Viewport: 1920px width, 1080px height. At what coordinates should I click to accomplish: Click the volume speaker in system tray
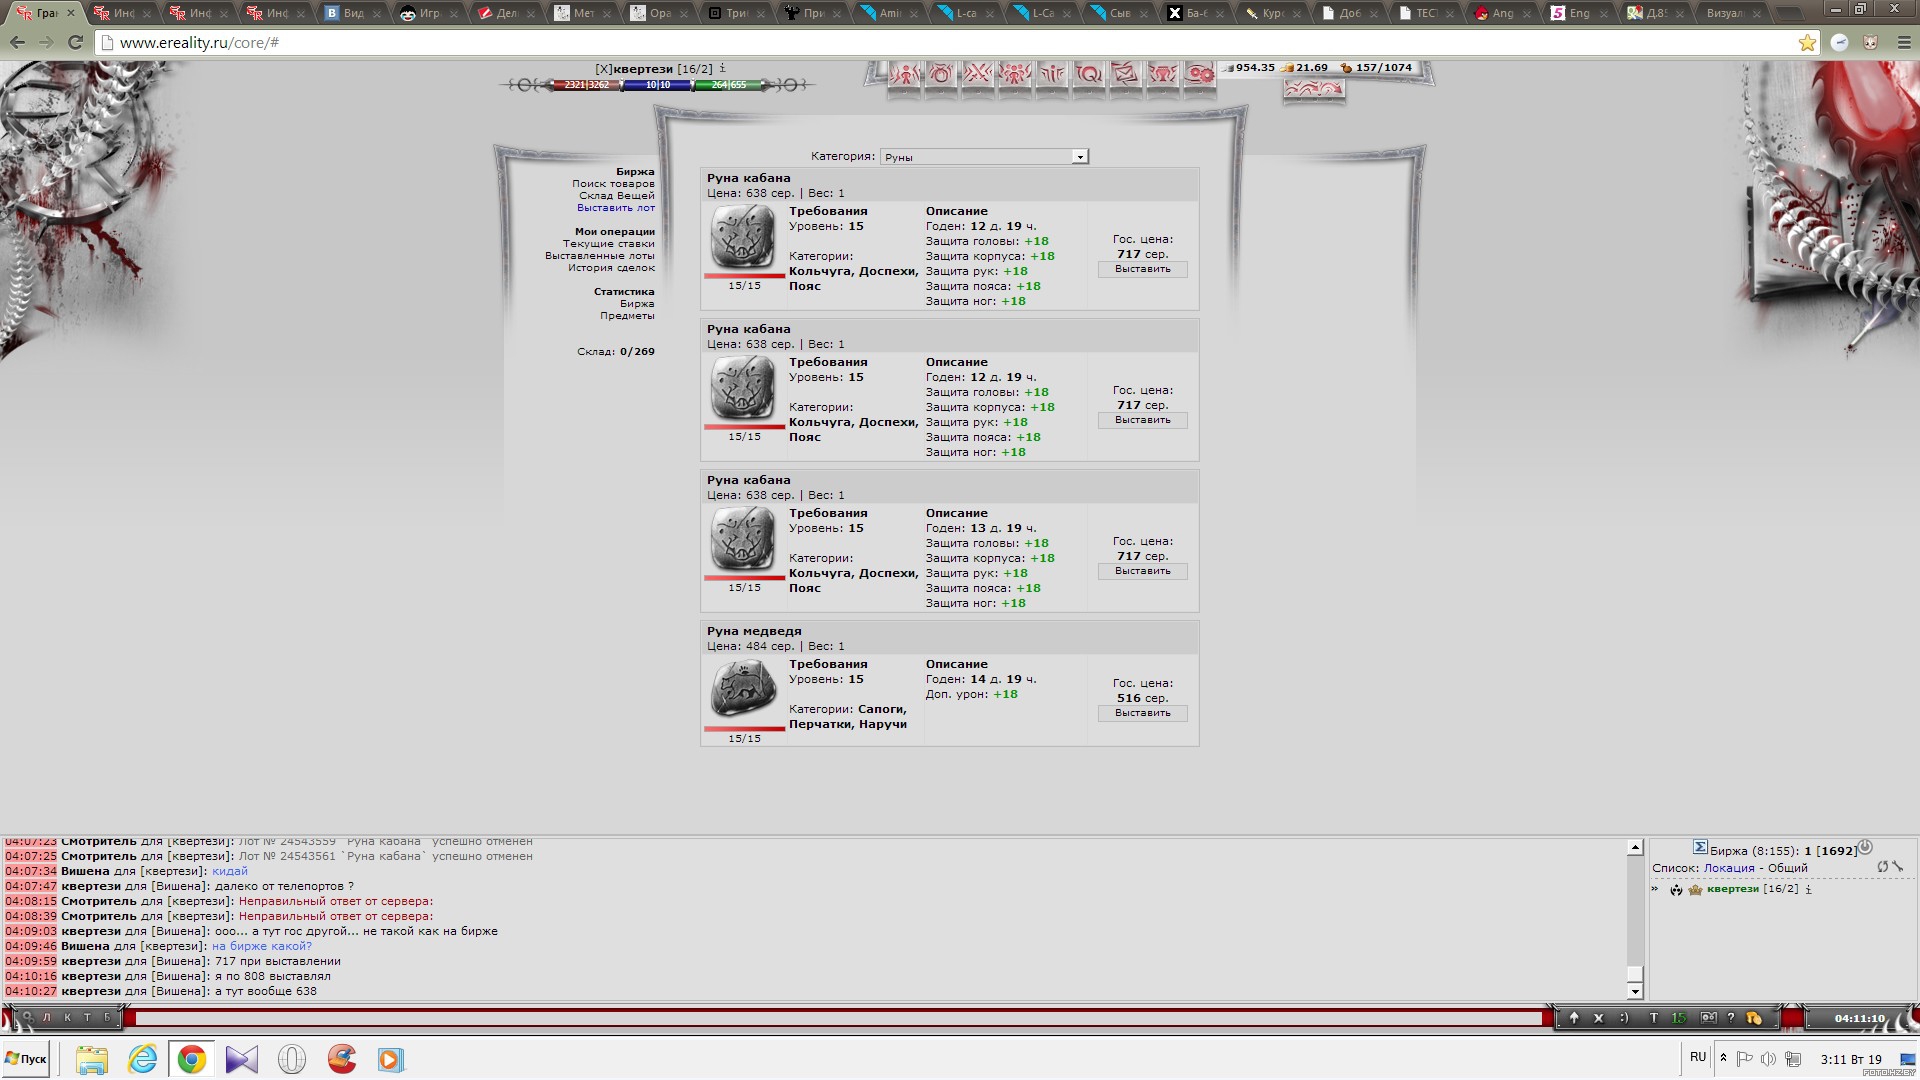coord(1768,1059)
